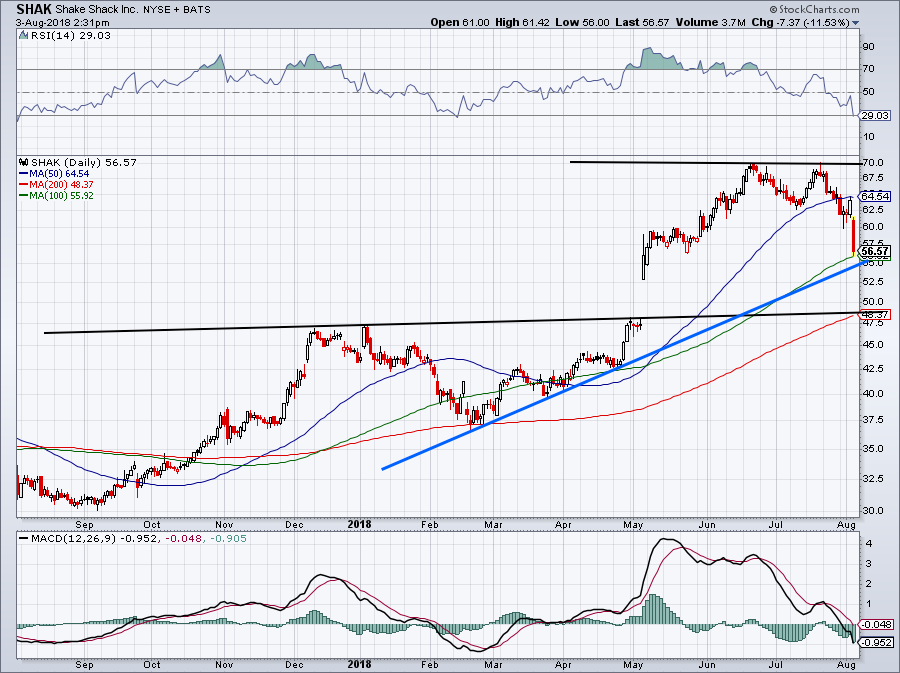The image size is (900, 673).
Task: Click the High 61.42 header value
Action: (x=522, y=23)
